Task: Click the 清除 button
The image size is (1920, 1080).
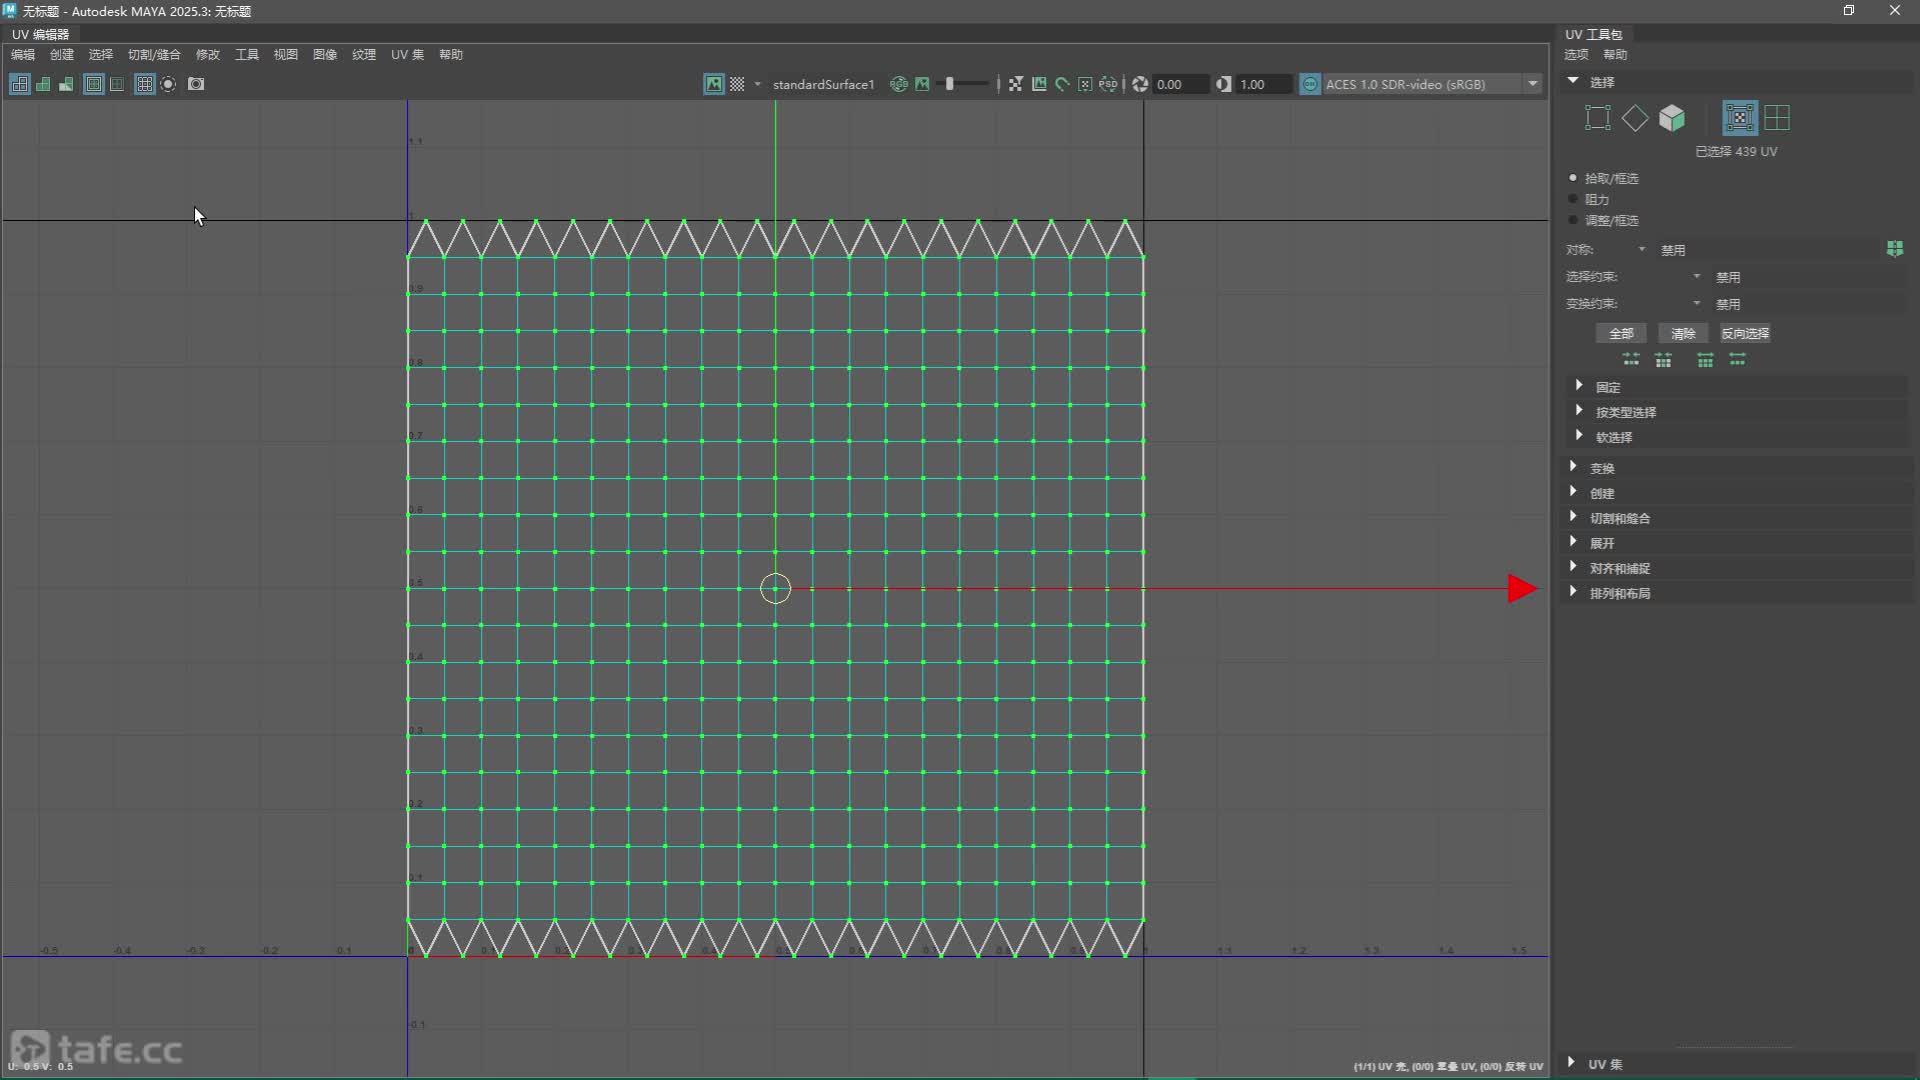Action: pyautogui.click(x=1683, y=333)
